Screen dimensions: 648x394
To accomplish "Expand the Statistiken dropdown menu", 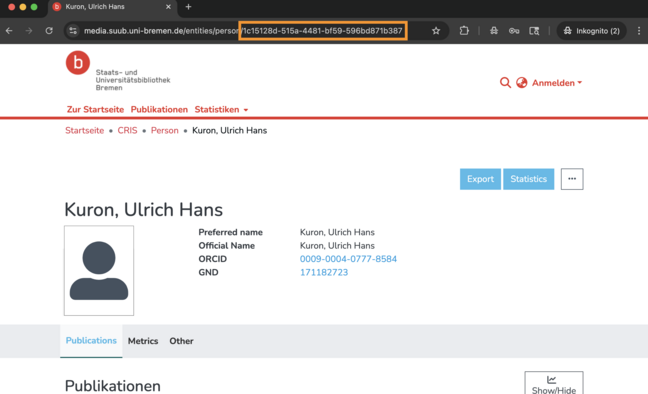I will coord(221,110).
